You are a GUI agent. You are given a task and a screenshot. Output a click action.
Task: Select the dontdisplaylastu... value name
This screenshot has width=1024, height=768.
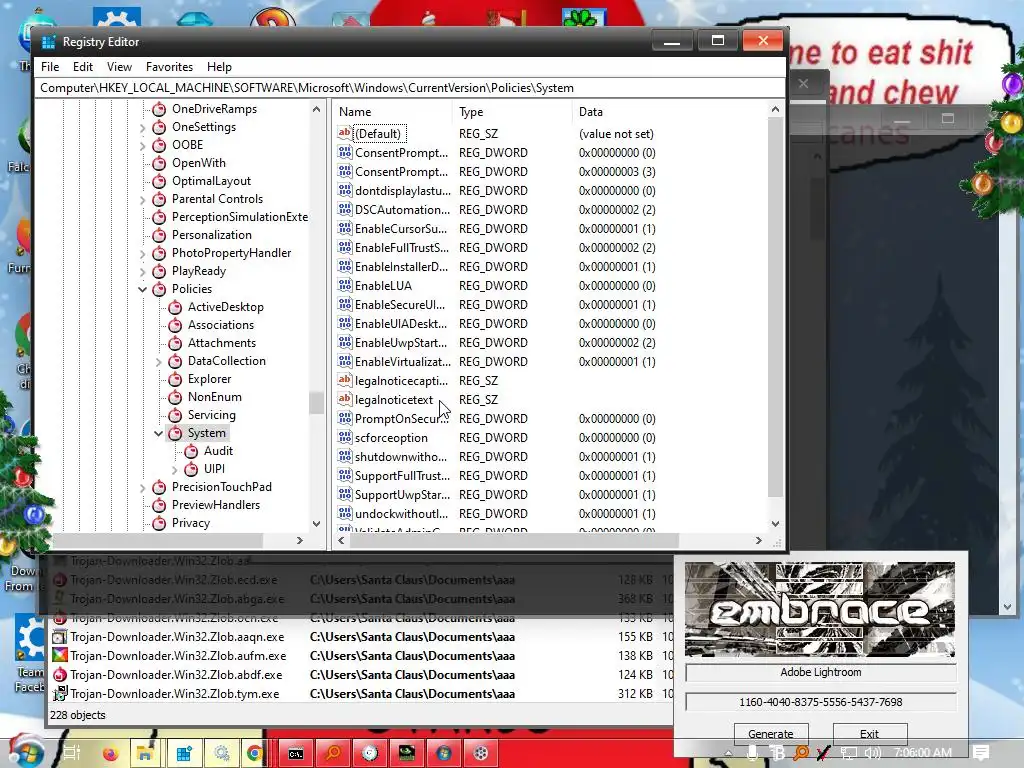pos(402,191)
